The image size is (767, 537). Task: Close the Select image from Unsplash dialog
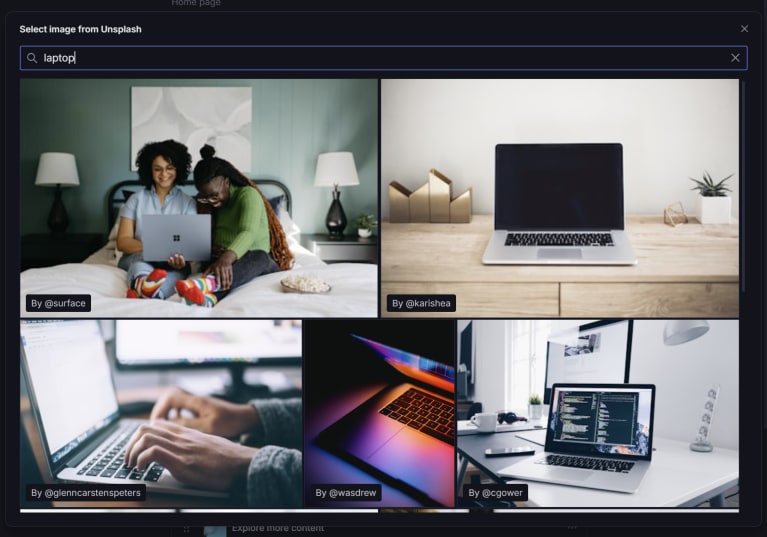coord(744,29)
